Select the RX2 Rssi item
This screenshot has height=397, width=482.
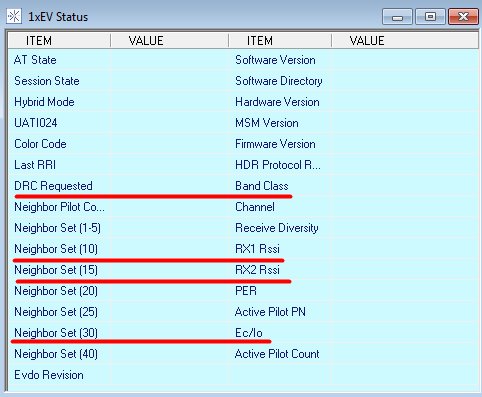point(257,270)
